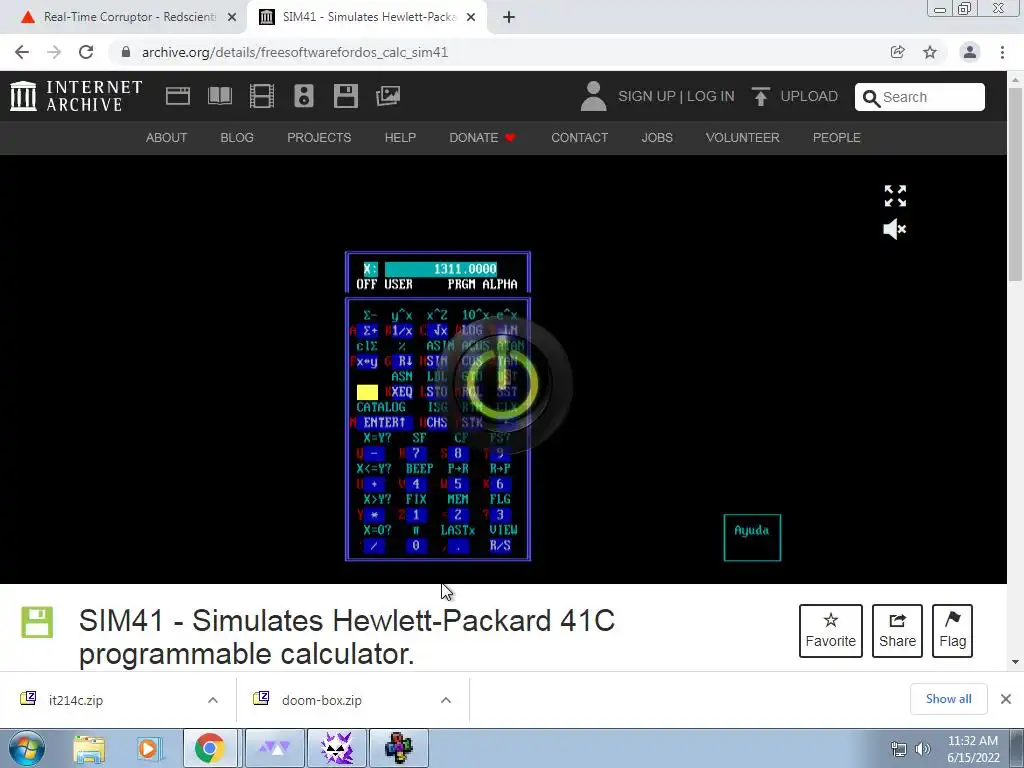Open the Web archive icon
Screen dimensions: 1024x768
tap(178, 96)
